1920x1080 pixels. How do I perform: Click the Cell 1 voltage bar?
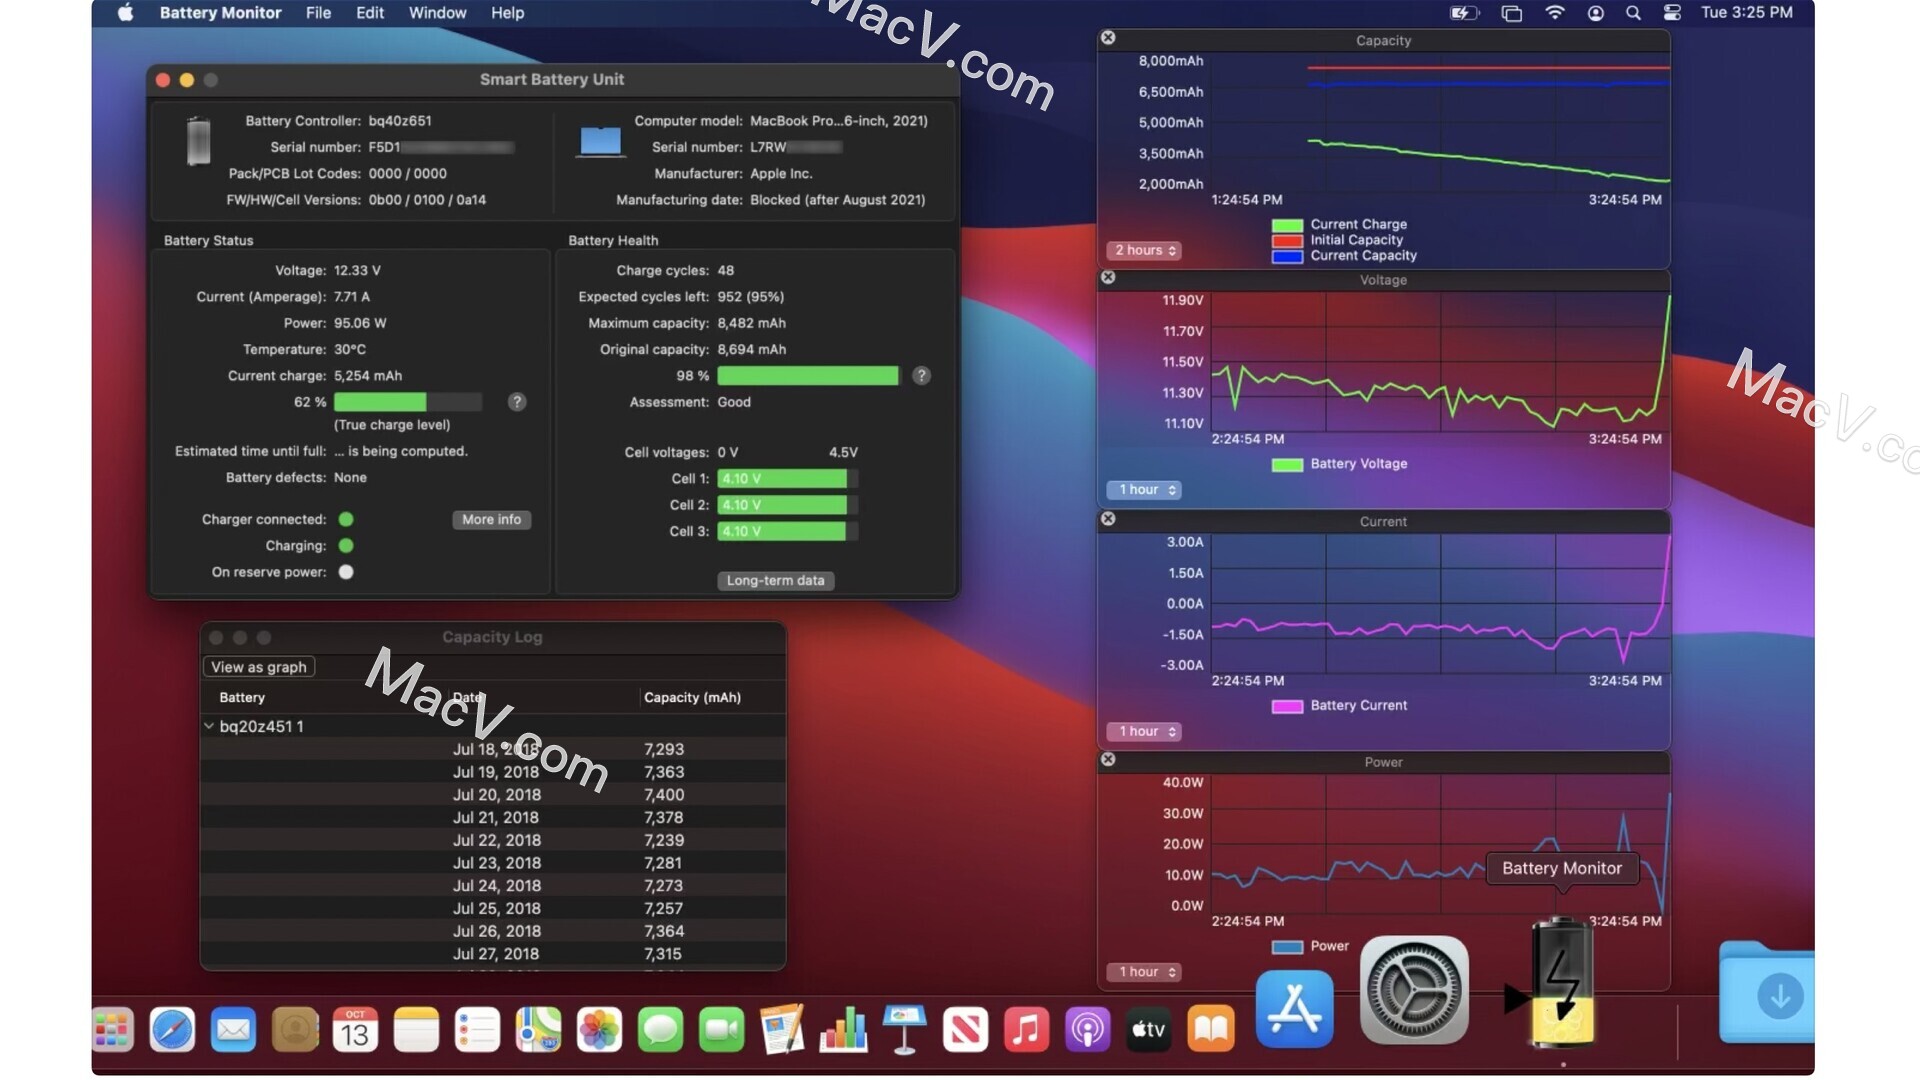[x=787, y=478]
